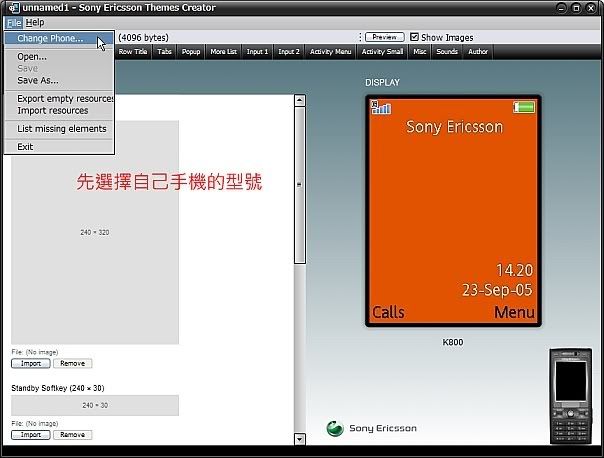Switch to the Tabs tab
This screenshot has width=604, height=458.
[164, 52]
